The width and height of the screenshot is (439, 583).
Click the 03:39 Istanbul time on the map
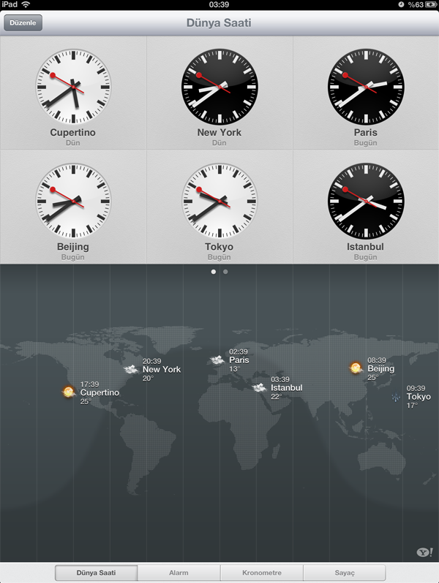point(280,379)
